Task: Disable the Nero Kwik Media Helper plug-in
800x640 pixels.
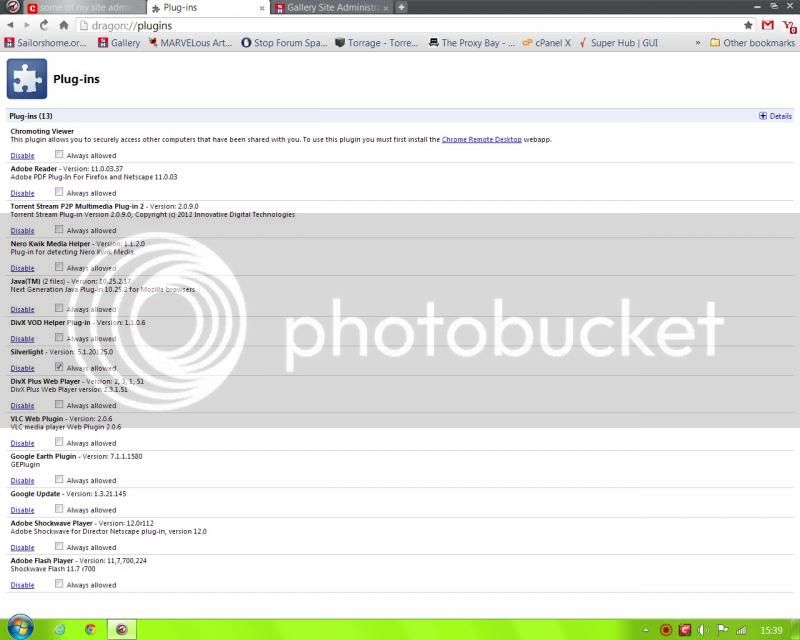Action: tap(22, 268)
